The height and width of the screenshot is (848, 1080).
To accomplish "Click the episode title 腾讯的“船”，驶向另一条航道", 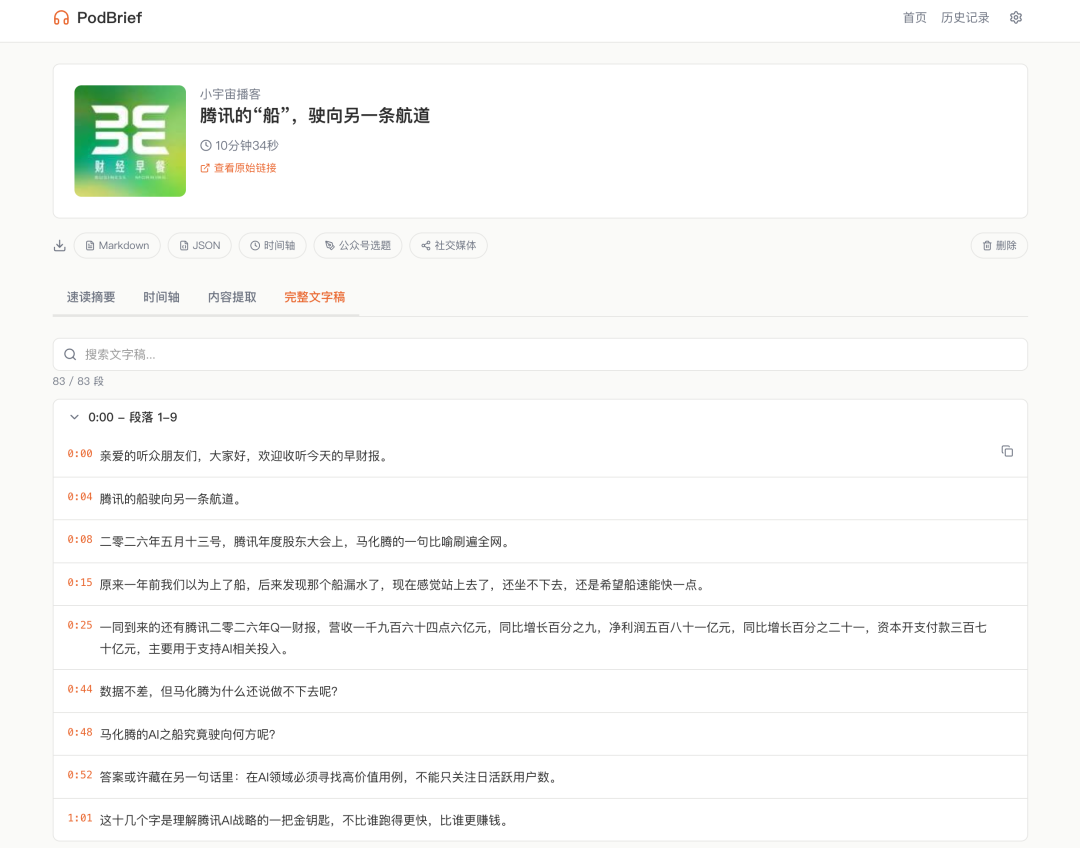I will pos(315,116).
